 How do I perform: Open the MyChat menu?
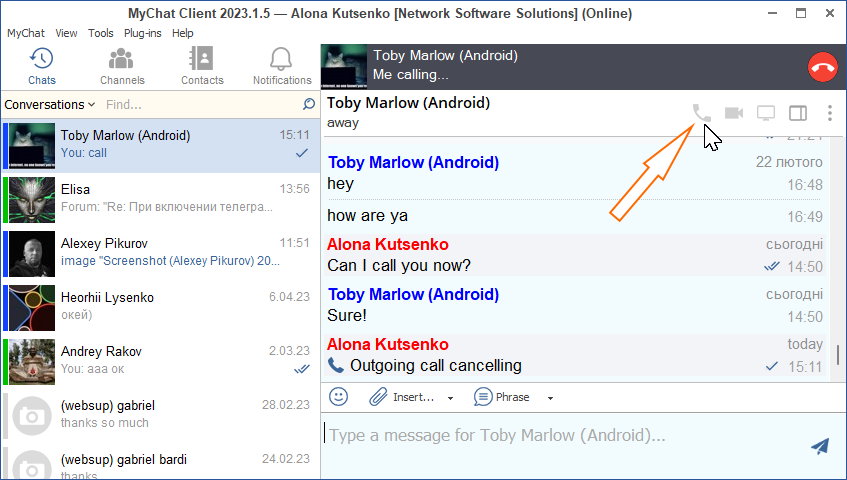[x=25, y=33]
